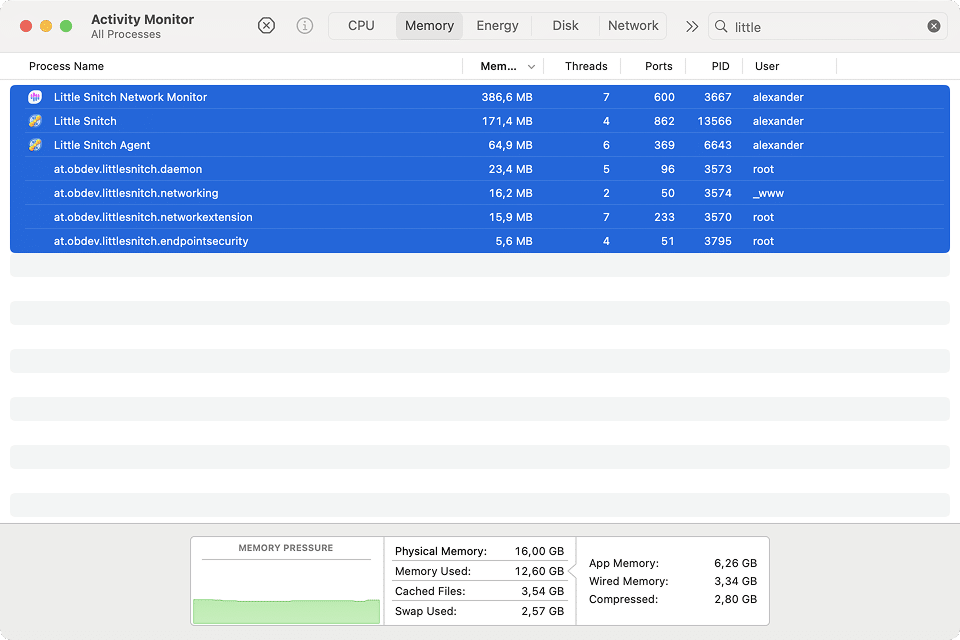Clear the search with the circled X icon
This screenshot has height=640, width=960.
coord(933,25)
